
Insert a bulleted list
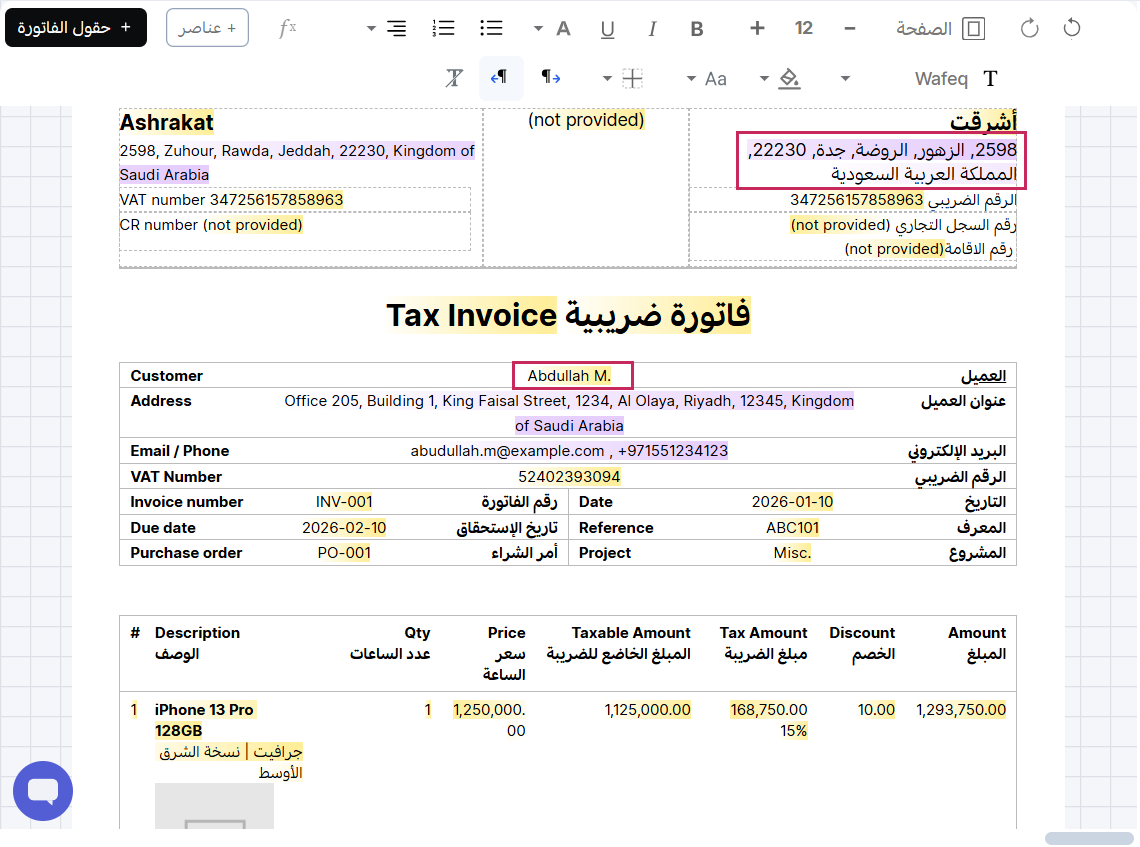pos(491,28)
